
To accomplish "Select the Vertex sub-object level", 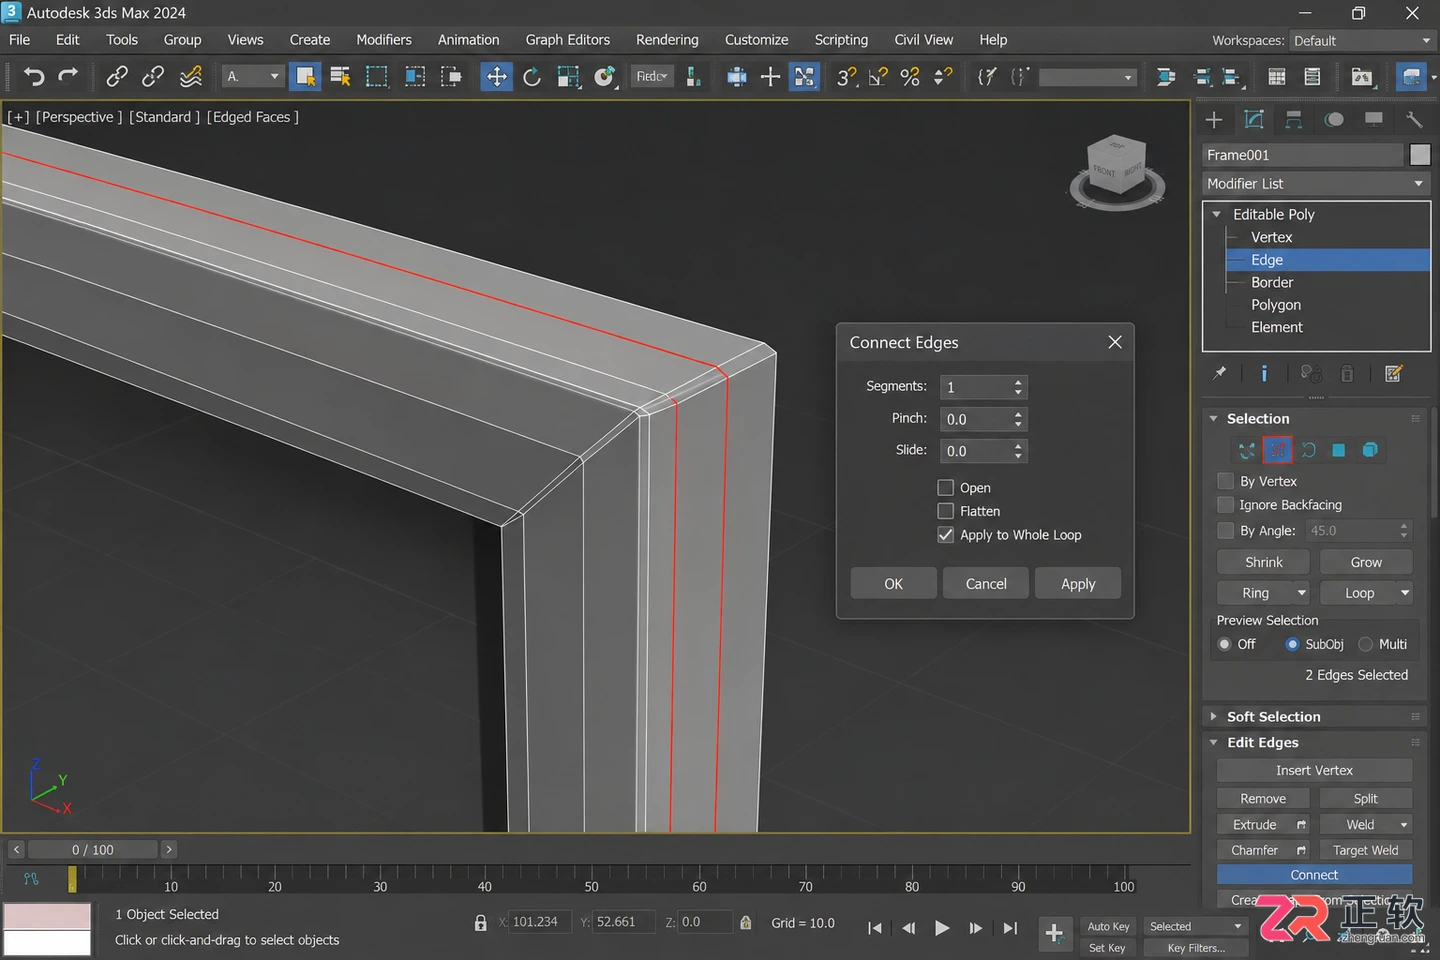I will pyautogui.click(x=1272, y=238).
